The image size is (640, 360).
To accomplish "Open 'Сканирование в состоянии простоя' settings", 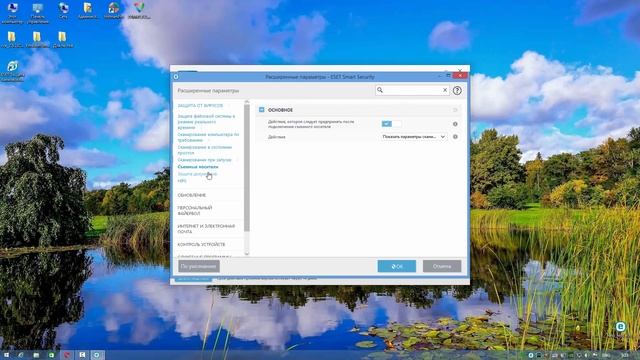I will tap(204, 150).
